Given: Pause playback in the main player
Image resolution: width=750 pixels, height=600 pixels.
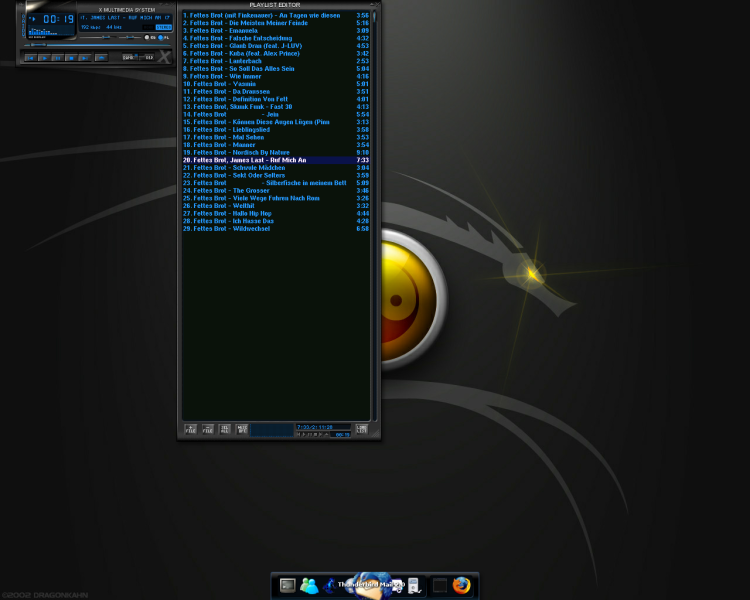Looking at the screenshot, I should click(x=58, y=58).
